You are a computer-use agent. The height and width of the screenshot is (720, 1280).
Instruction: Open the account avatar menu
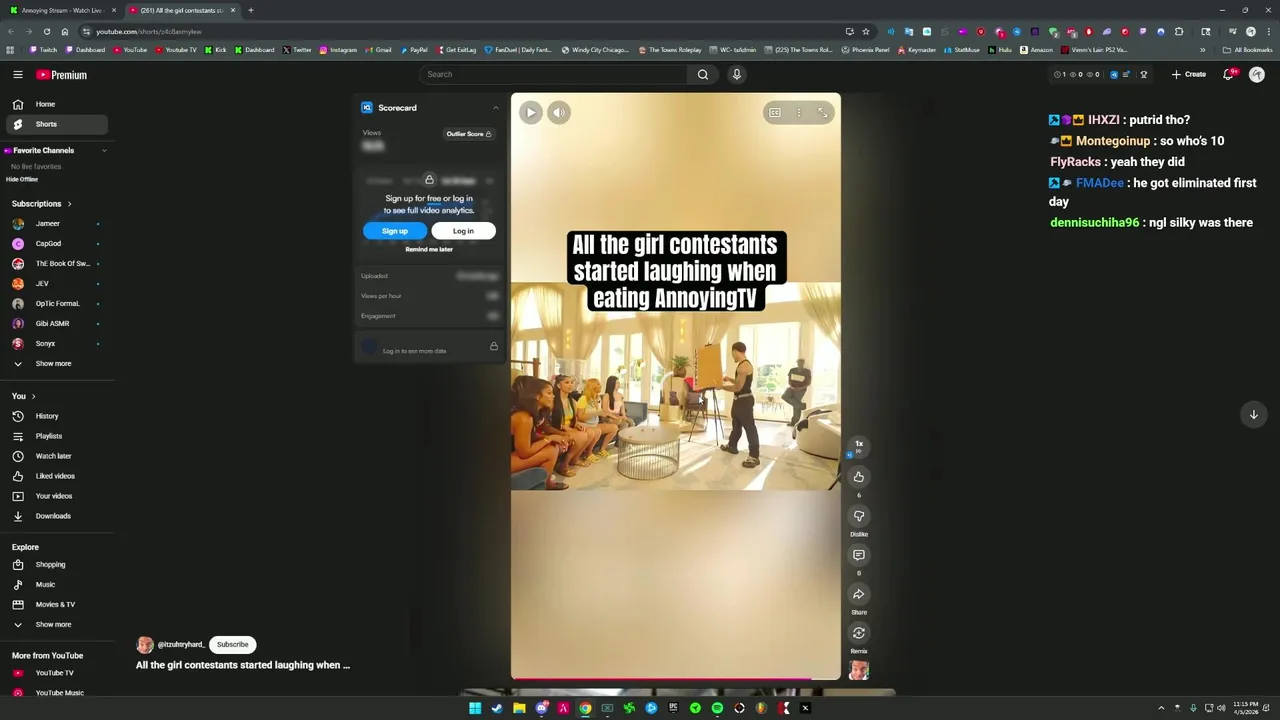click(1257, 74)
